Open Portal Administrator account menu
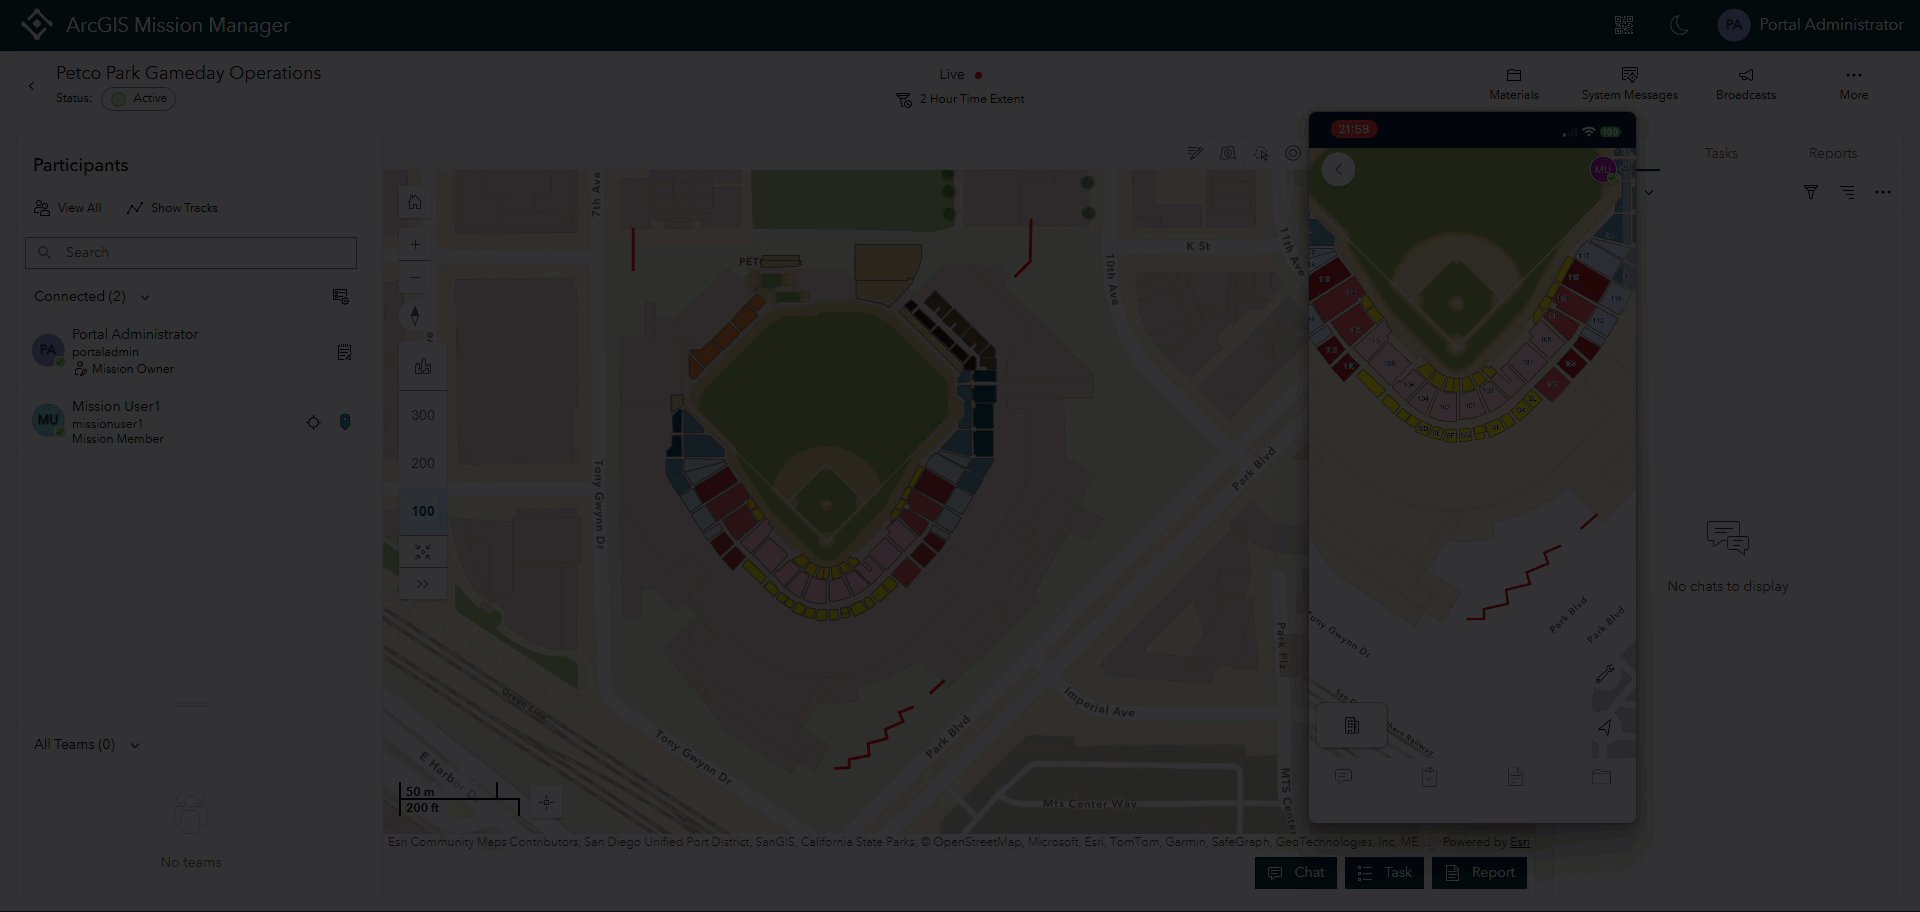Viewport: 1920px width, 912px height. 1811,25
